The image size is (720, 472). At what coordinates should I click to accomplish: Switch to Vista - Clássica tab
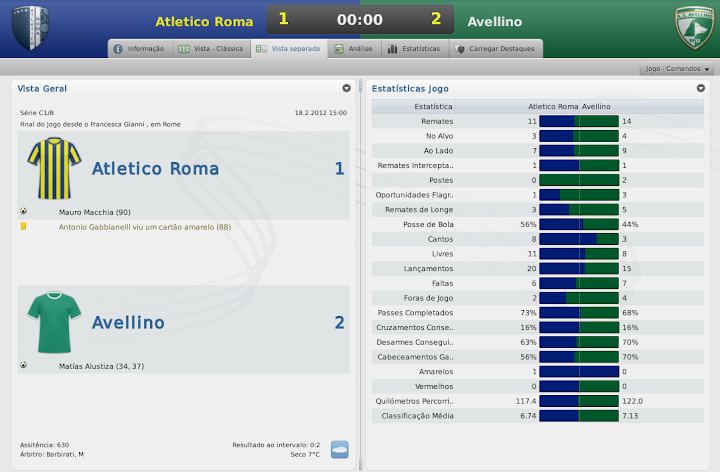pyautogui.click(x=209, y=48)
